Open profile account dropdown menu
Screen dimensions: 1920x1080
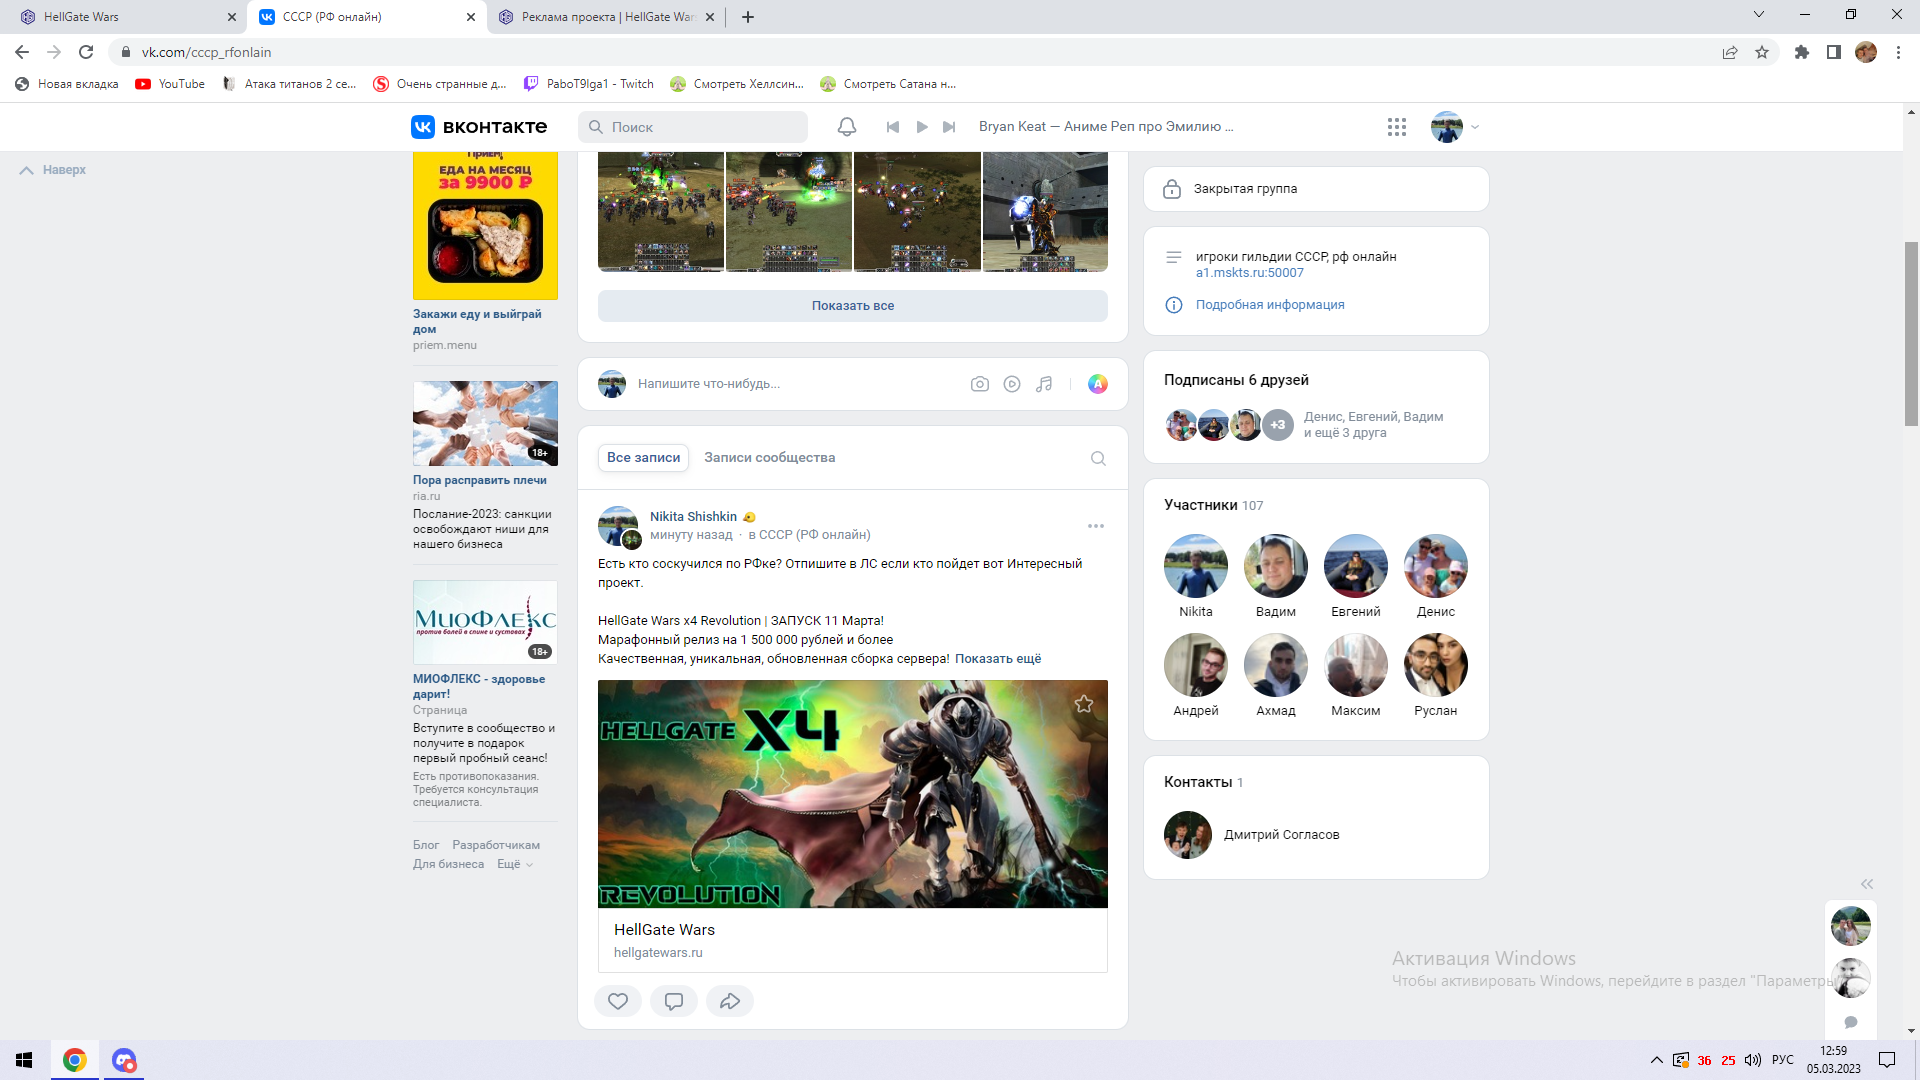point(1455,127)
